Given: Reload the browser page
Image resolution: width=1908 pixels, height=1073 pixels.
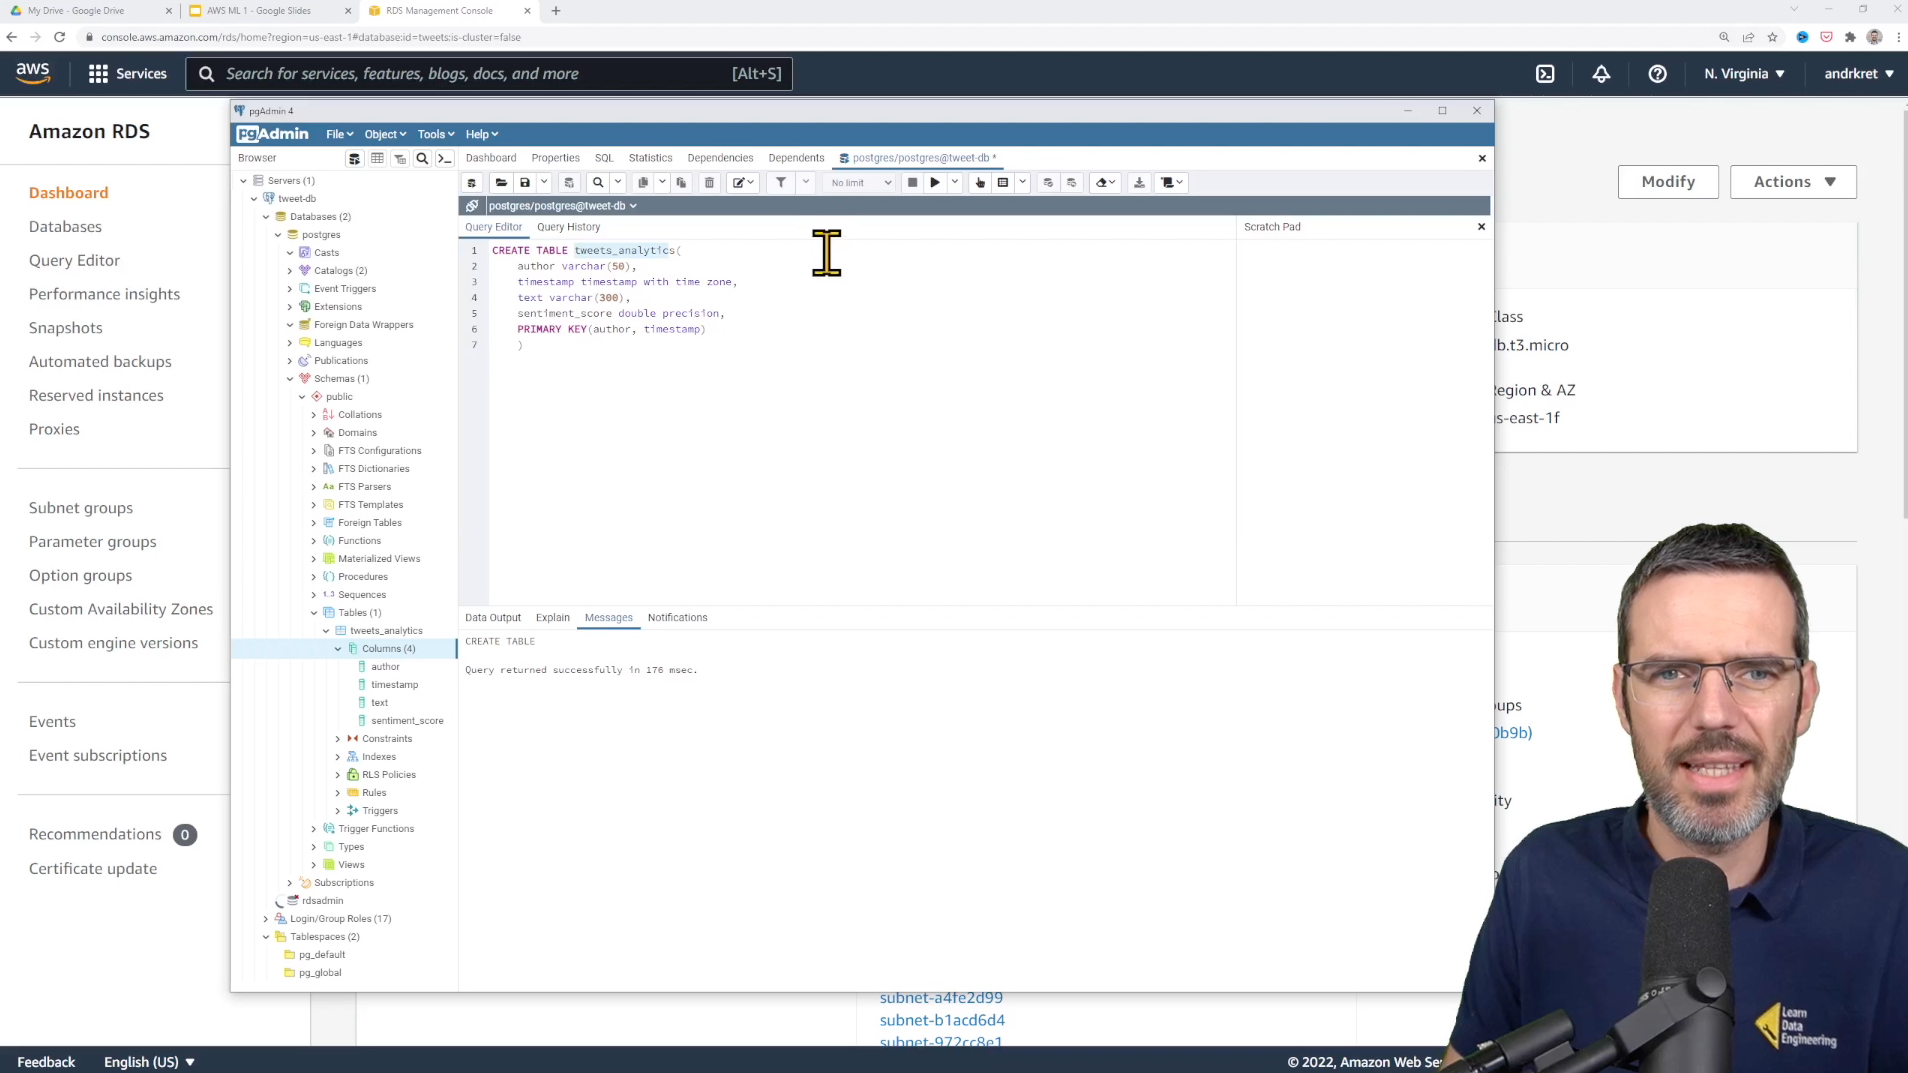Looking at the screenshot, I should pyautogui.click(x=60, y=37).
